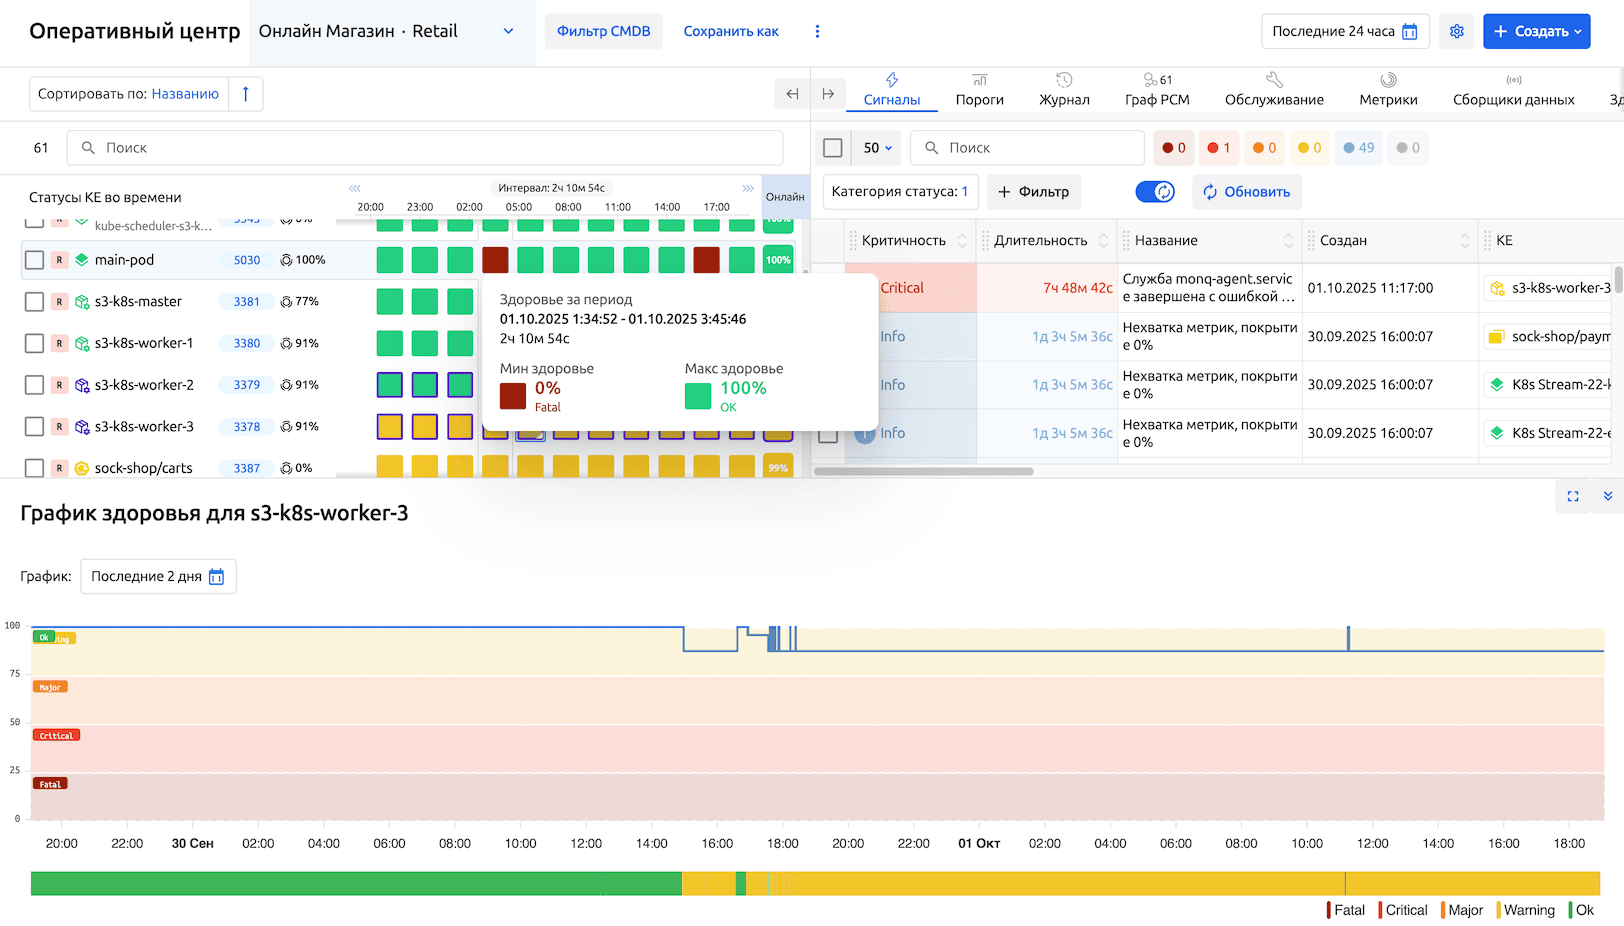This screenshot has height=926, width=1624.
Task: Check the main-pod row checkbox
Action: pos(34,260)
